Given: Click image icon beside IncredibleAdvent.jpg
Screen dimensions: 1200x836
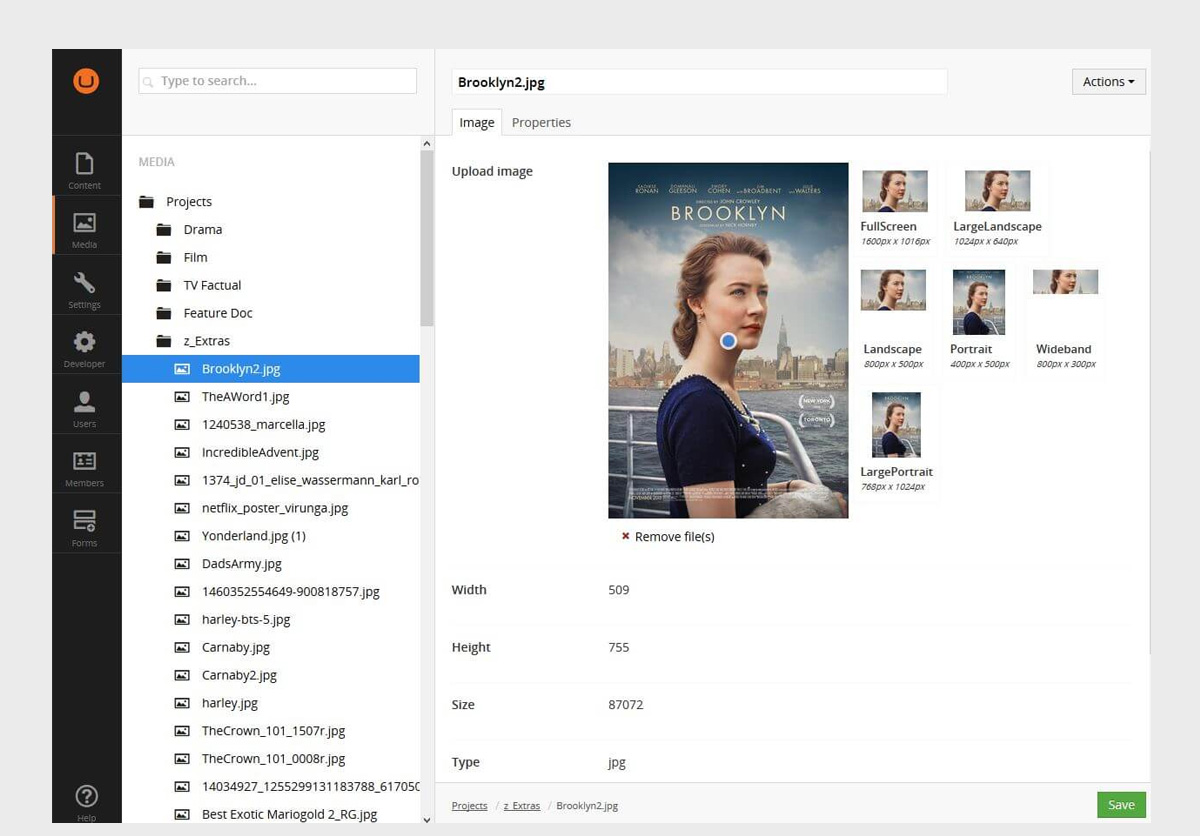Looking at the screenshot, I should click(x=182, y=453).
